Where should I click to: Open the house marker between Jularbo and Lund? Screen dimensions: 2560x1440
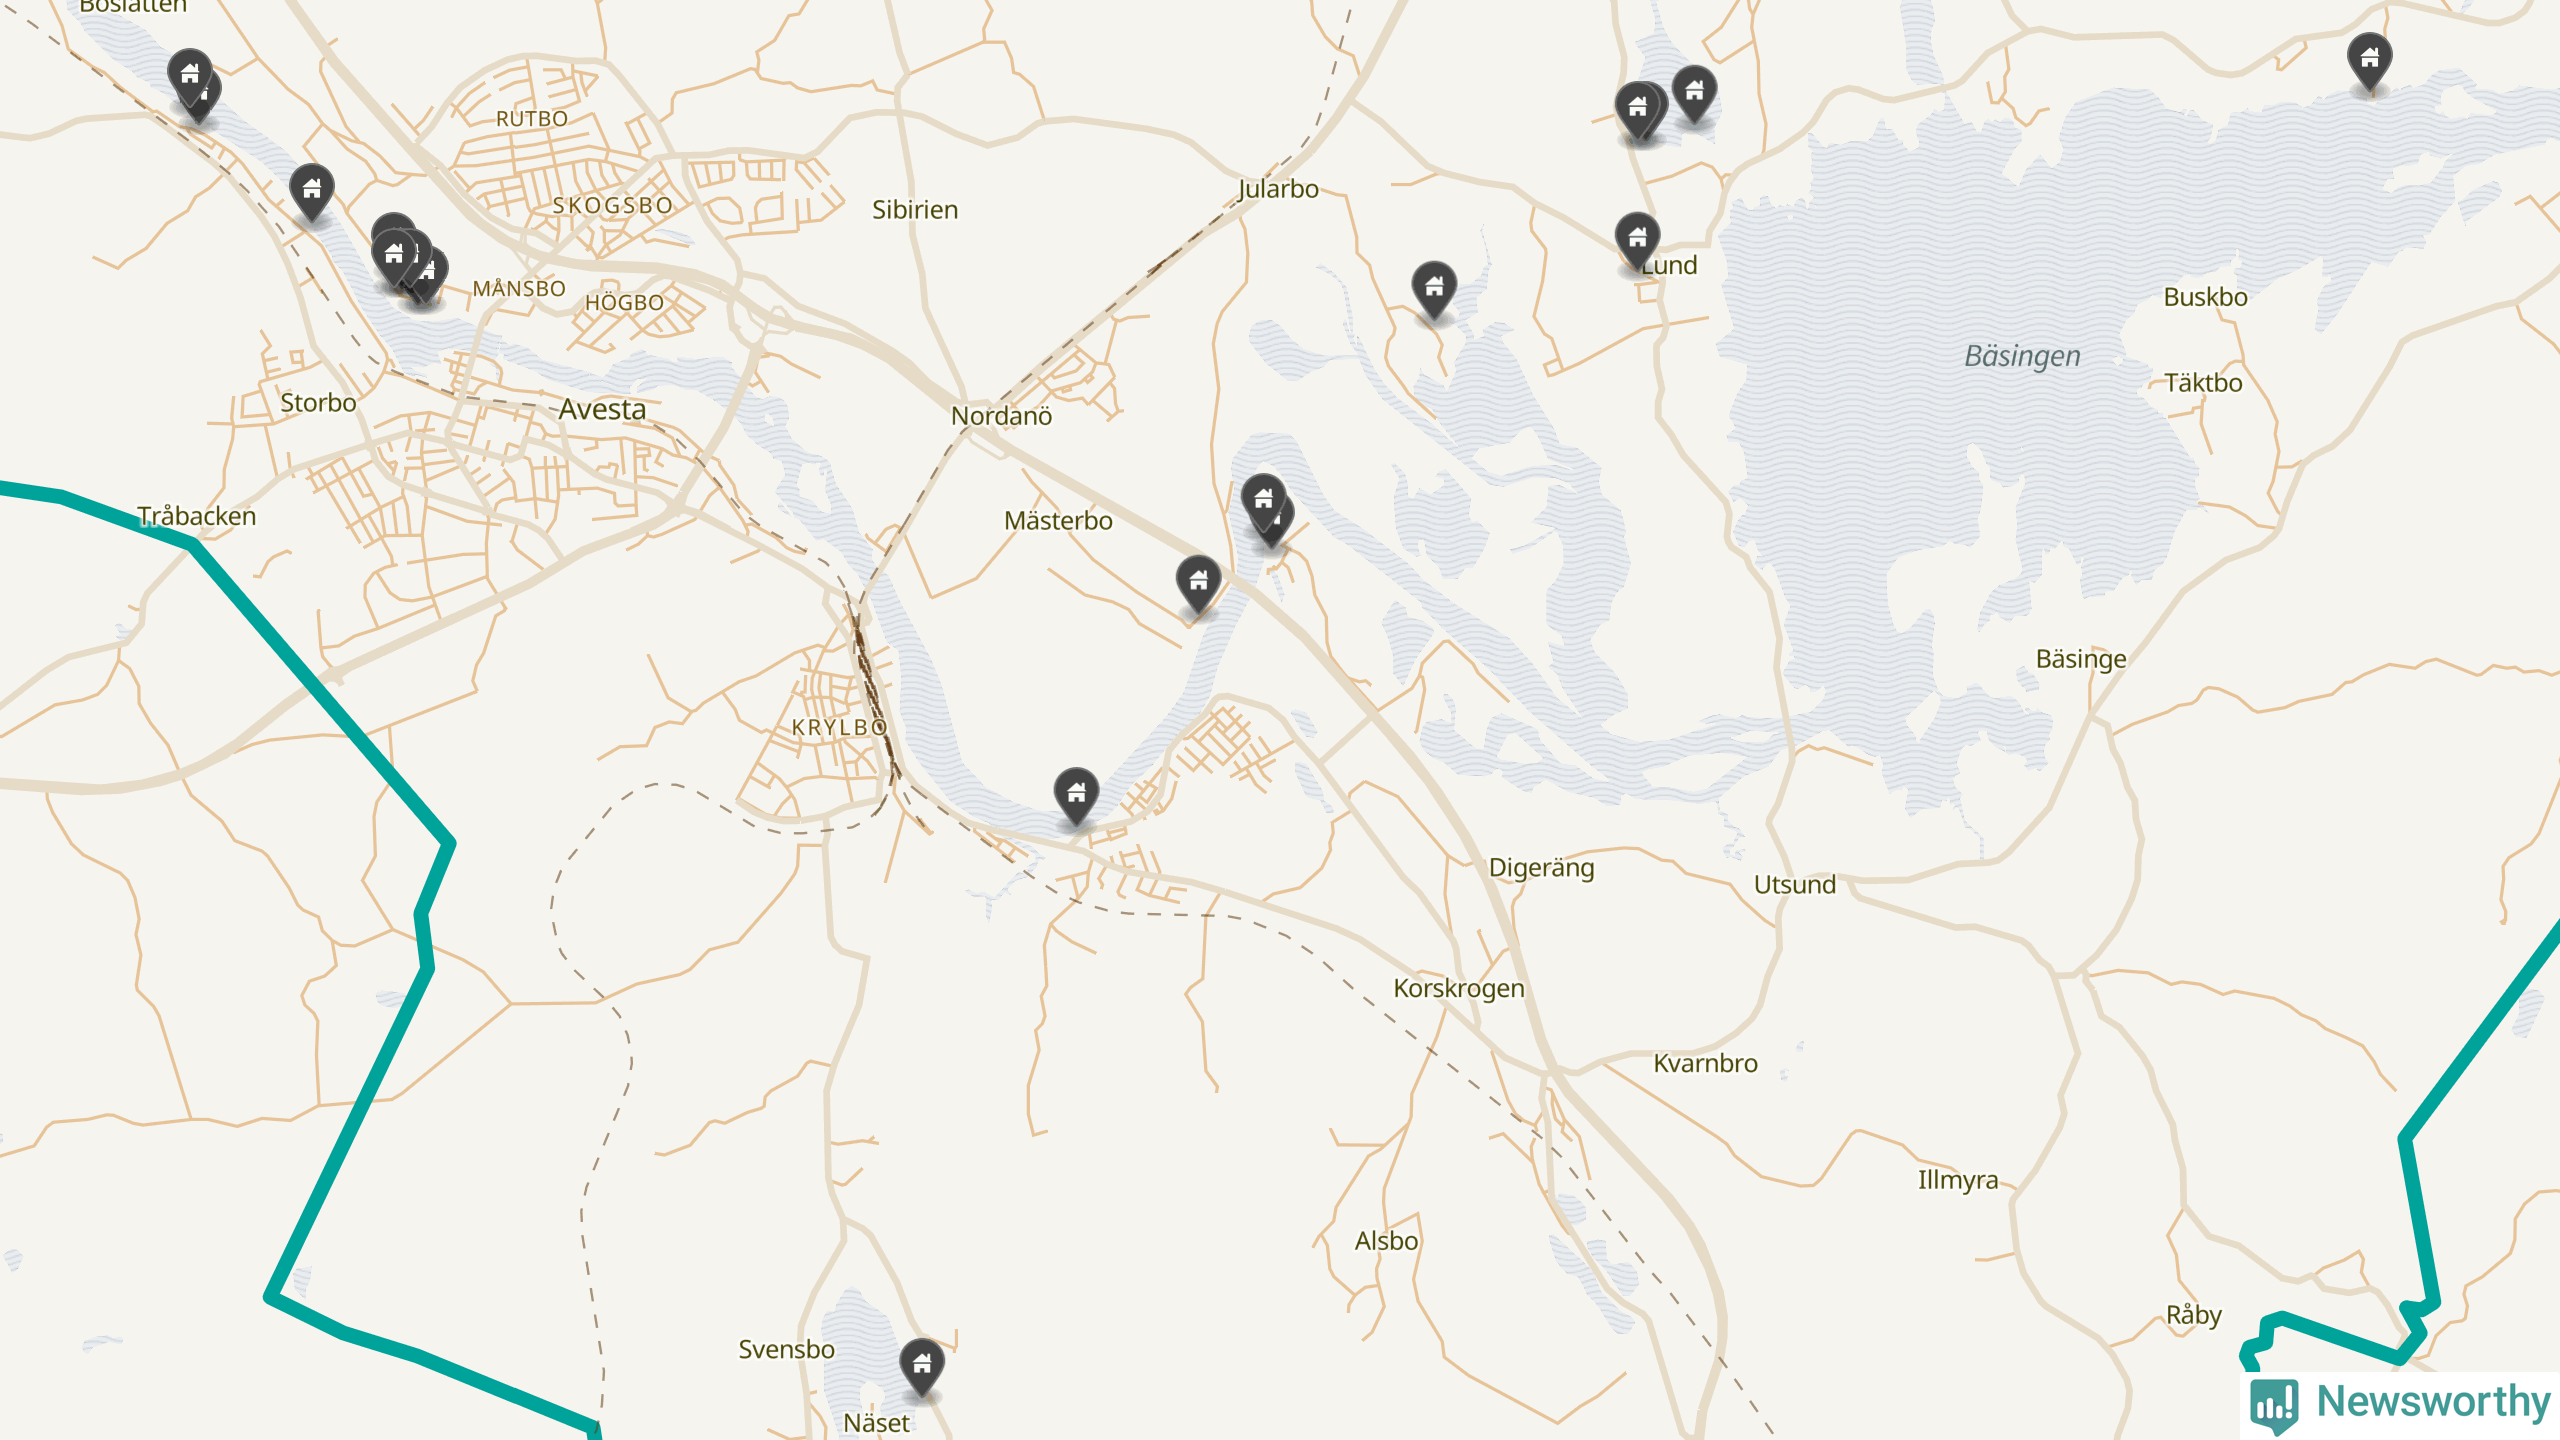click(x=1434, y=289)
